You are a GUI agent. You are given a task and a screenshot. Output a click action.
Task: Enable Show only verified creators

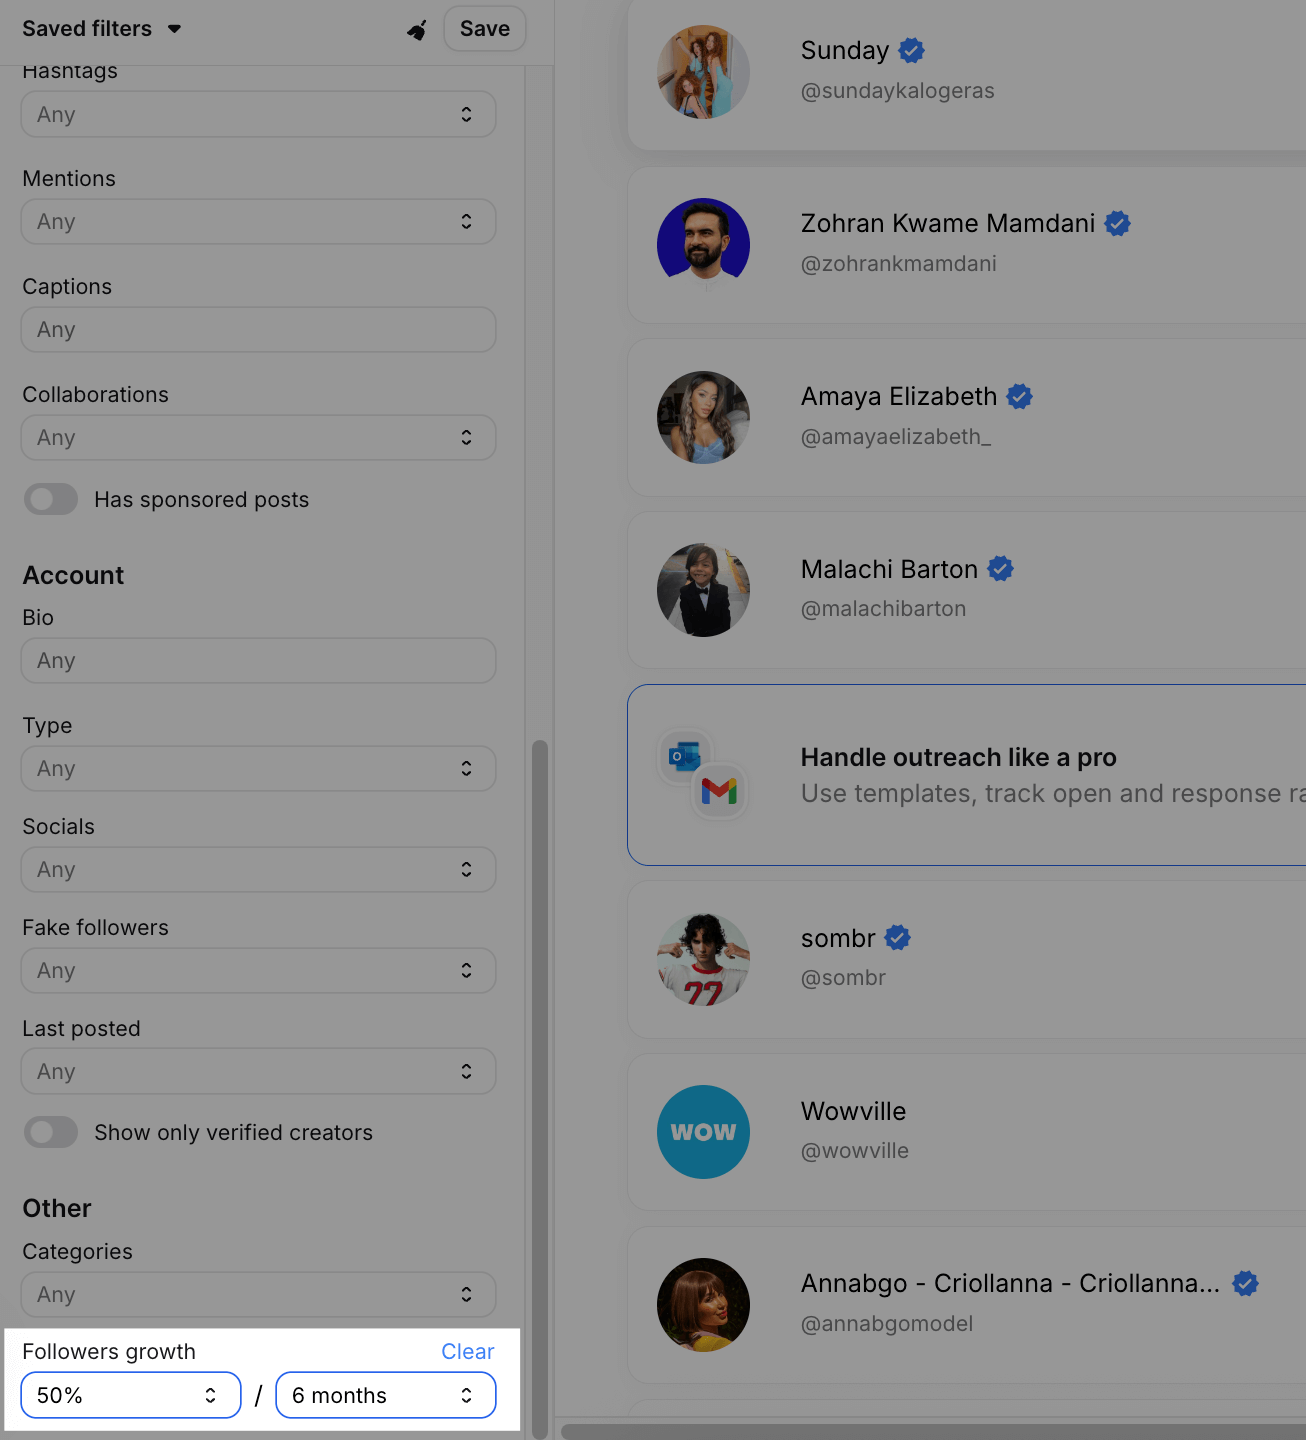[51, 1132]
